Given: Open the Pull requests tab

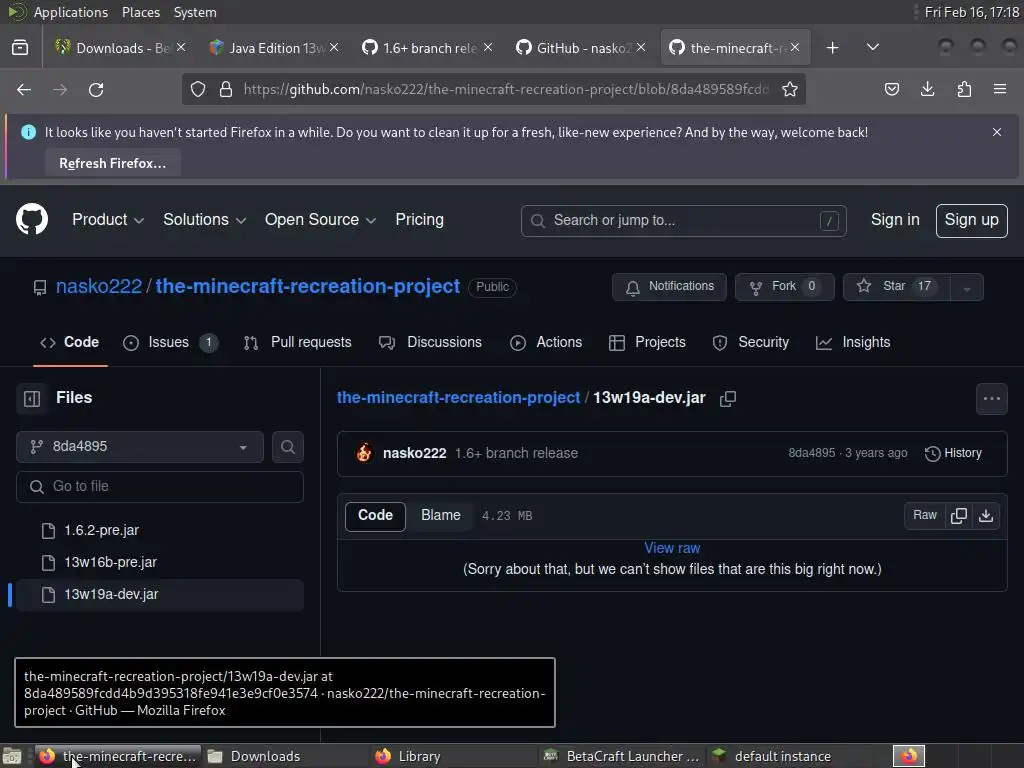Looking at the screenshot, I should (297, 342).
